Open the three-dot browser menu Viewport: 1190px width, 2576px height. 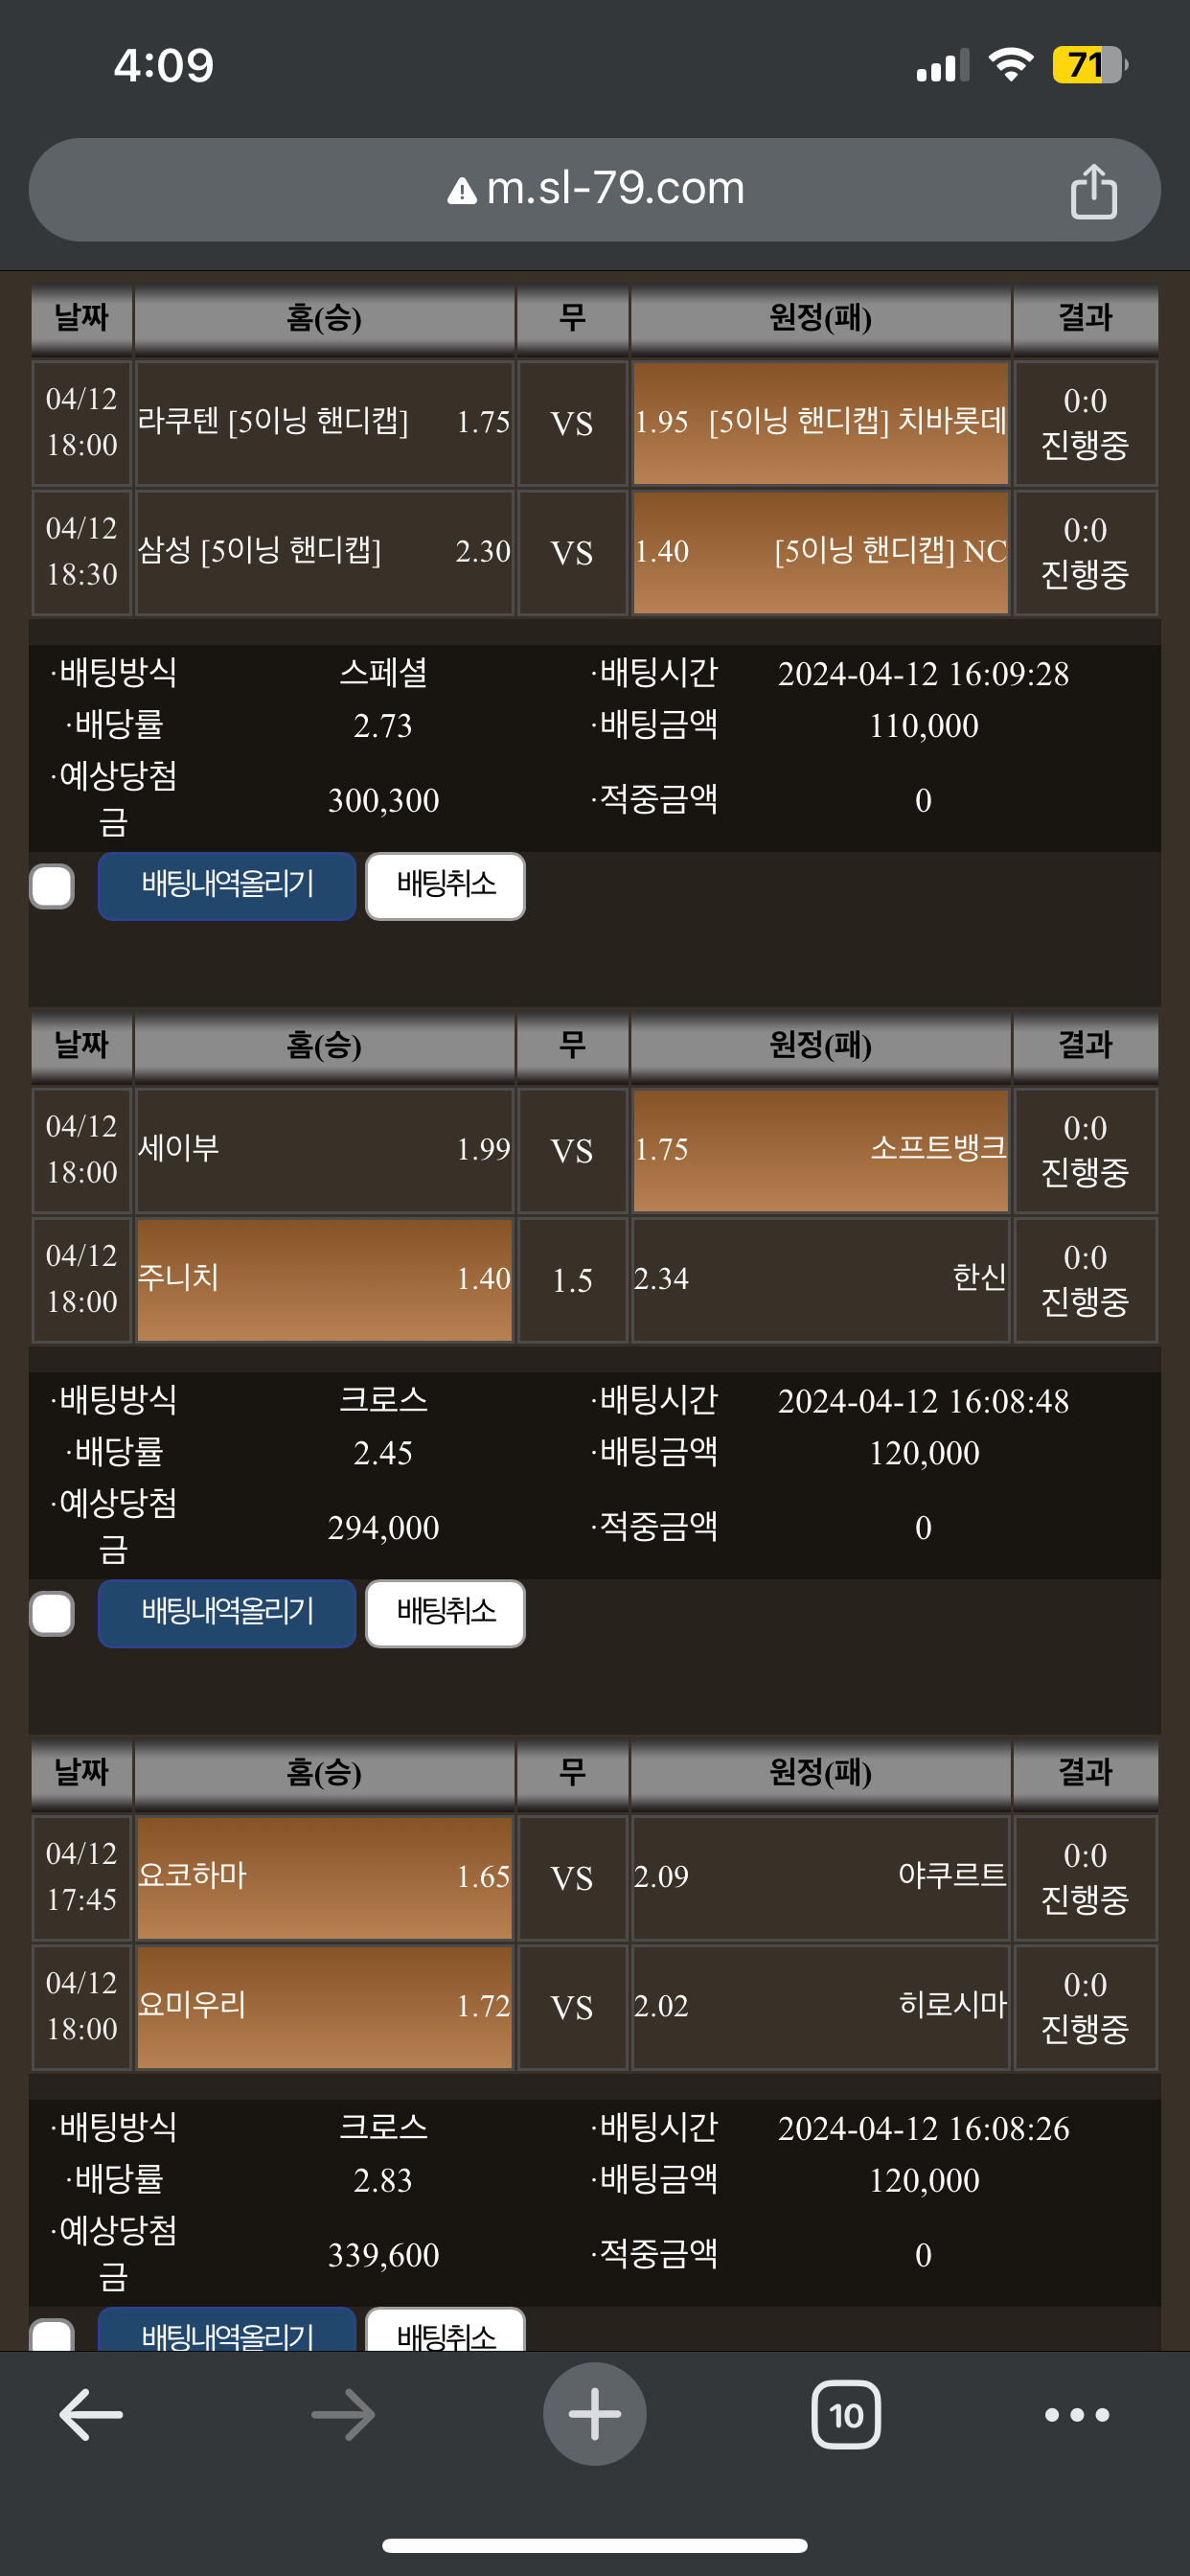(x=1077, y=2415)
